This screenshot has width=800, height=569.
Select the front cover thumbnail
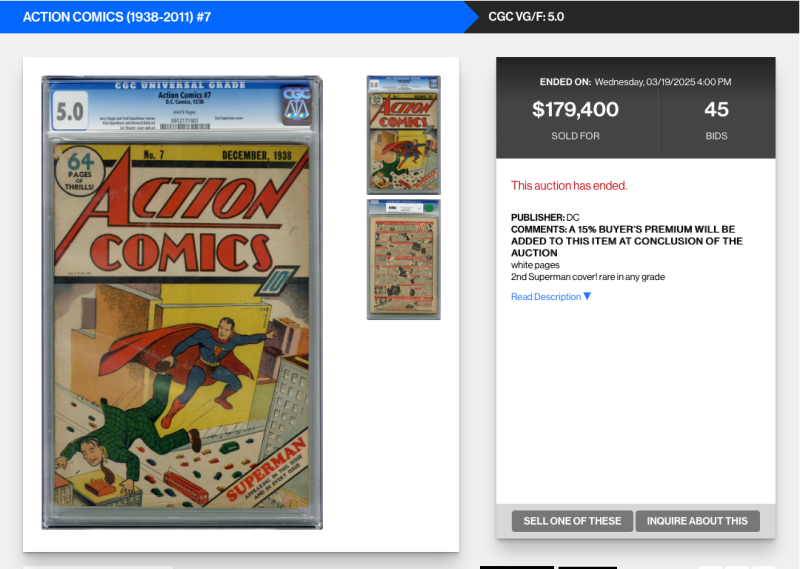point(404,135)
